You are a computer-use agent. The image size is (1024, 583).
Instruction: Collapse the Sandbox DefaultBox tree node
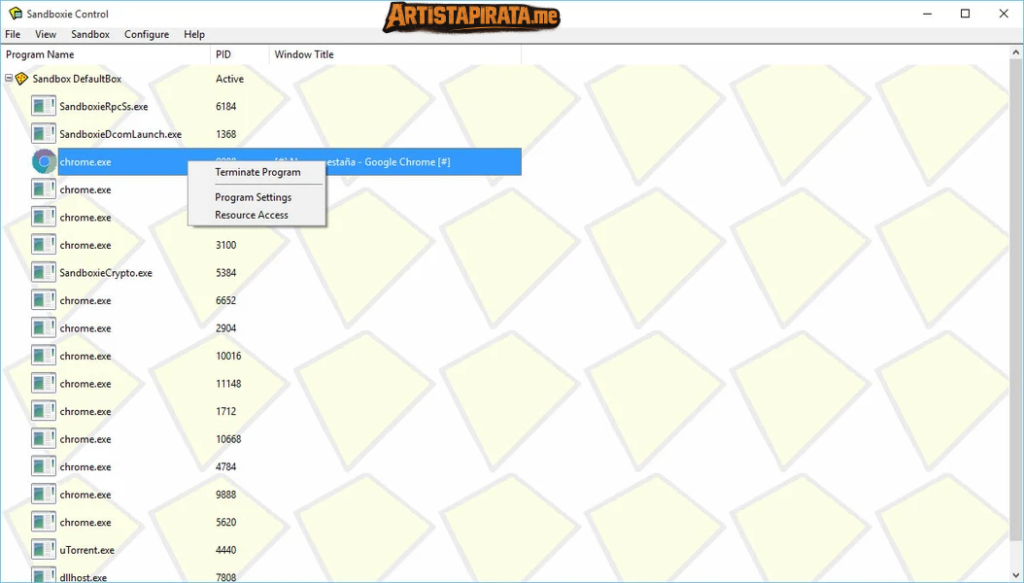click(9, 79)
